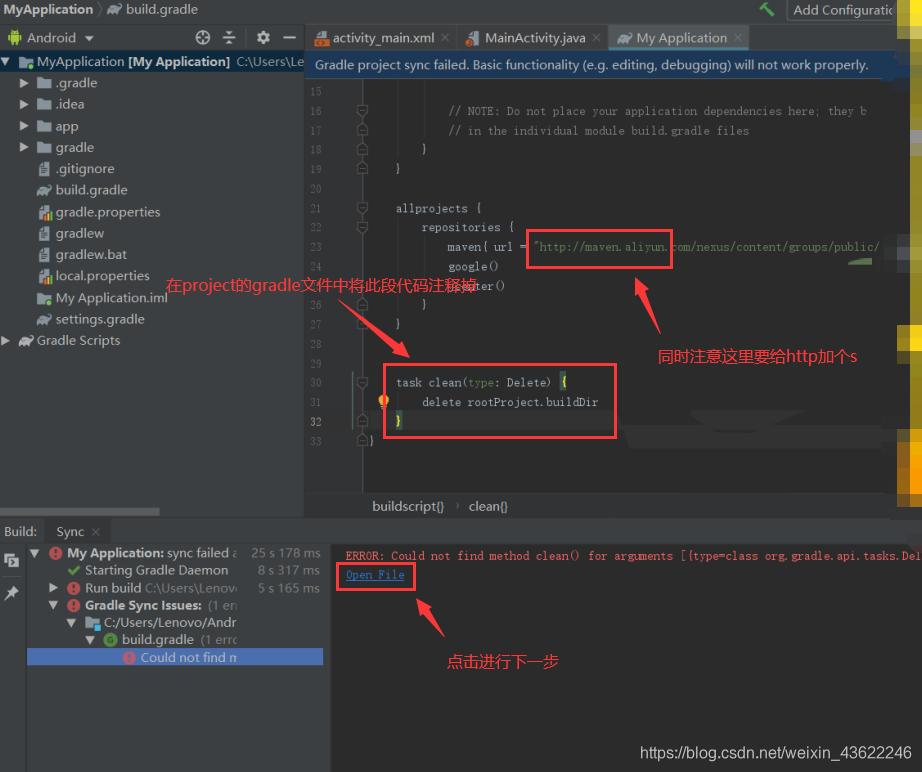Hide the Project panel with minimize icon
Viewport: 922px width, 772px height.
click(287, 37)
